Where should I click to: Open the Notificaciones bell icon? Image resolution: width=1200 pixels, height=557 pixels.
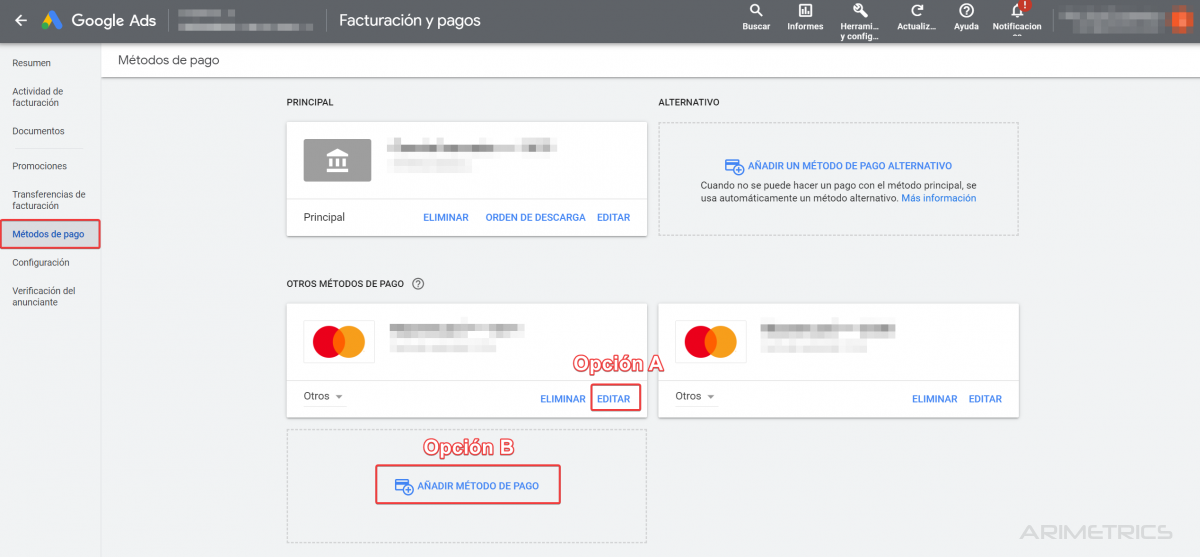[1017, 12]
